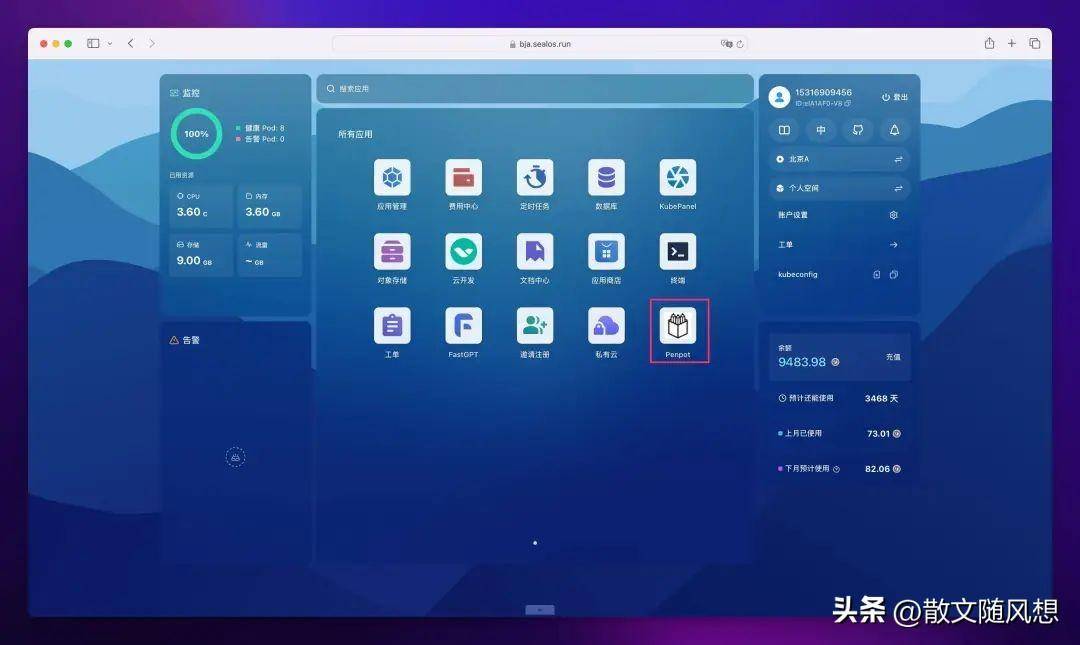Click the 3468 天 estimate value
This screenshot has height=645, width=1080.
point(882,398)
